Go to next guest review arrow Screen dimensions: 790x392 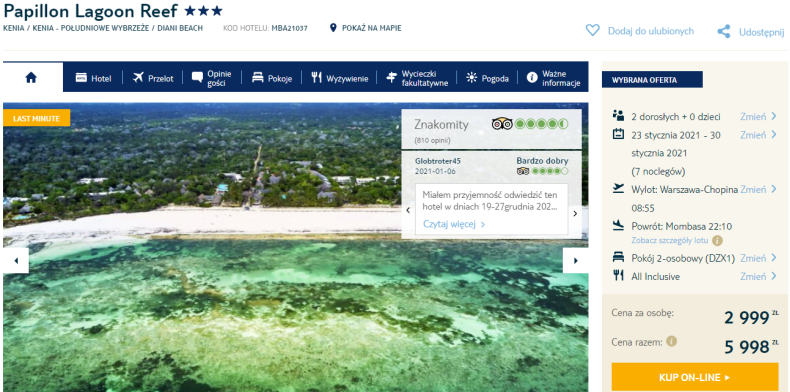(x=575, y=213)
